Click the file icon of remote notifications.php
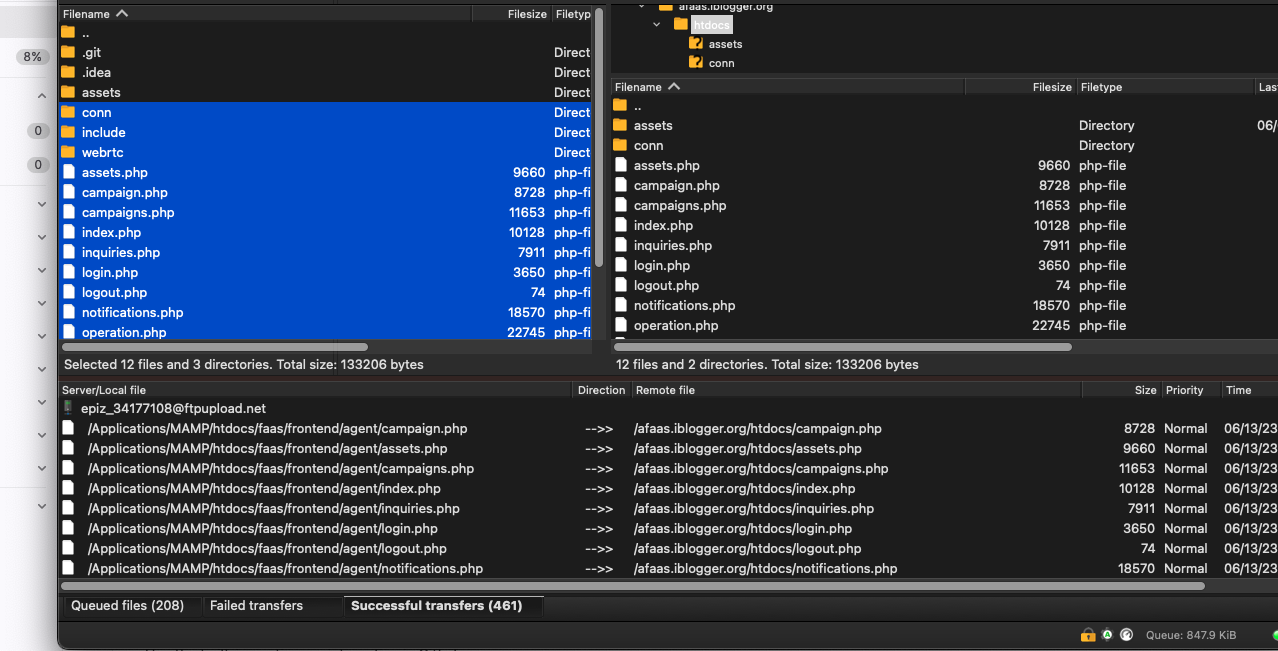 click(x=621, y=305)
